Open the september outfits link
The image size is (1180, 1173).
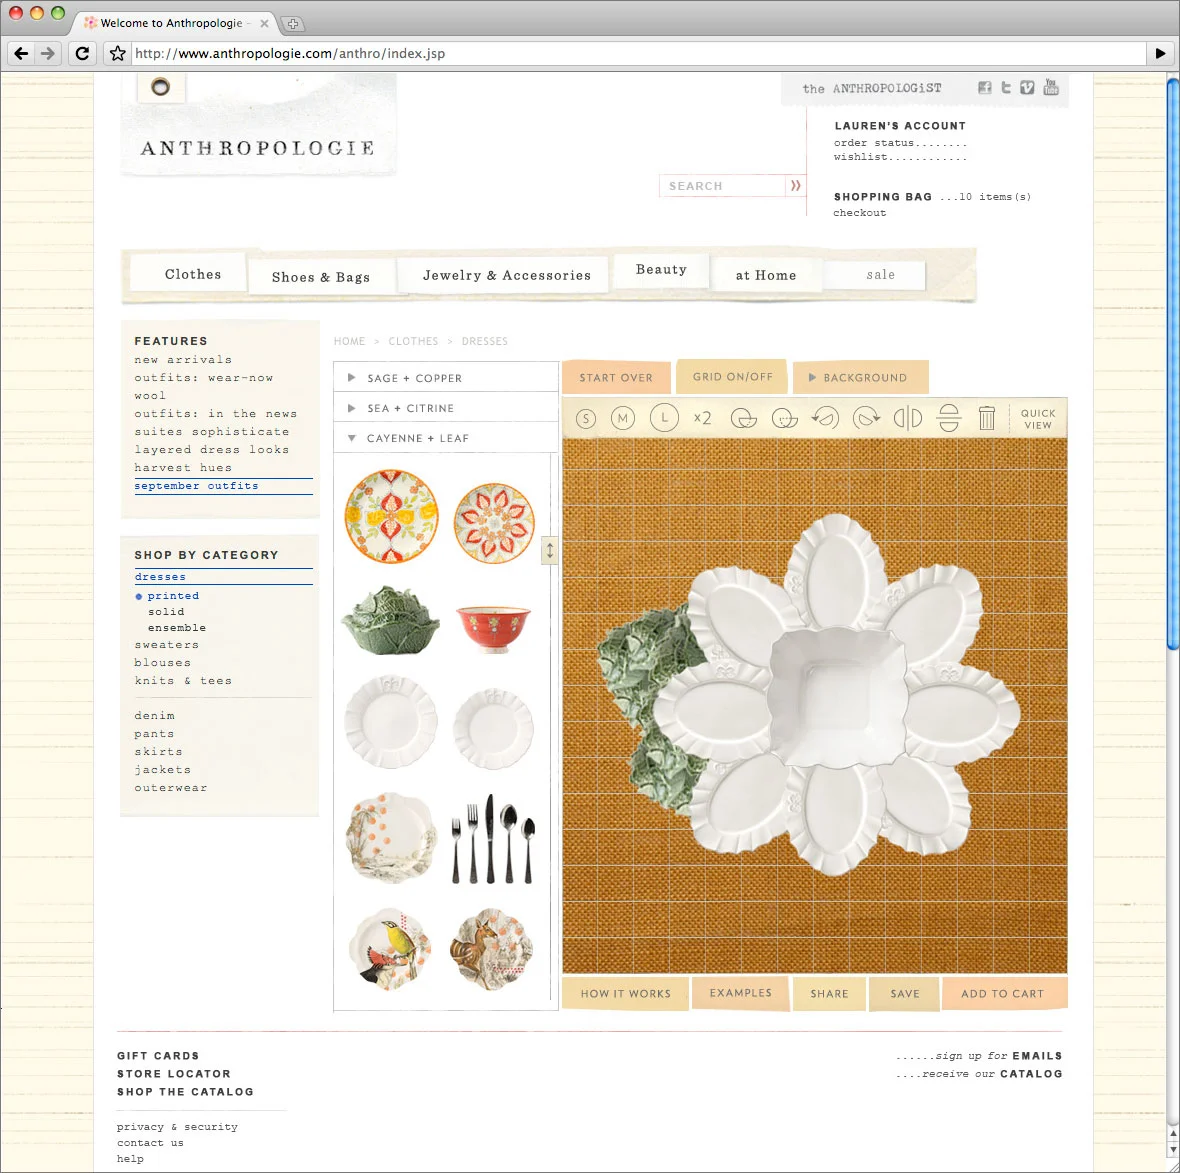coord(196,486)
